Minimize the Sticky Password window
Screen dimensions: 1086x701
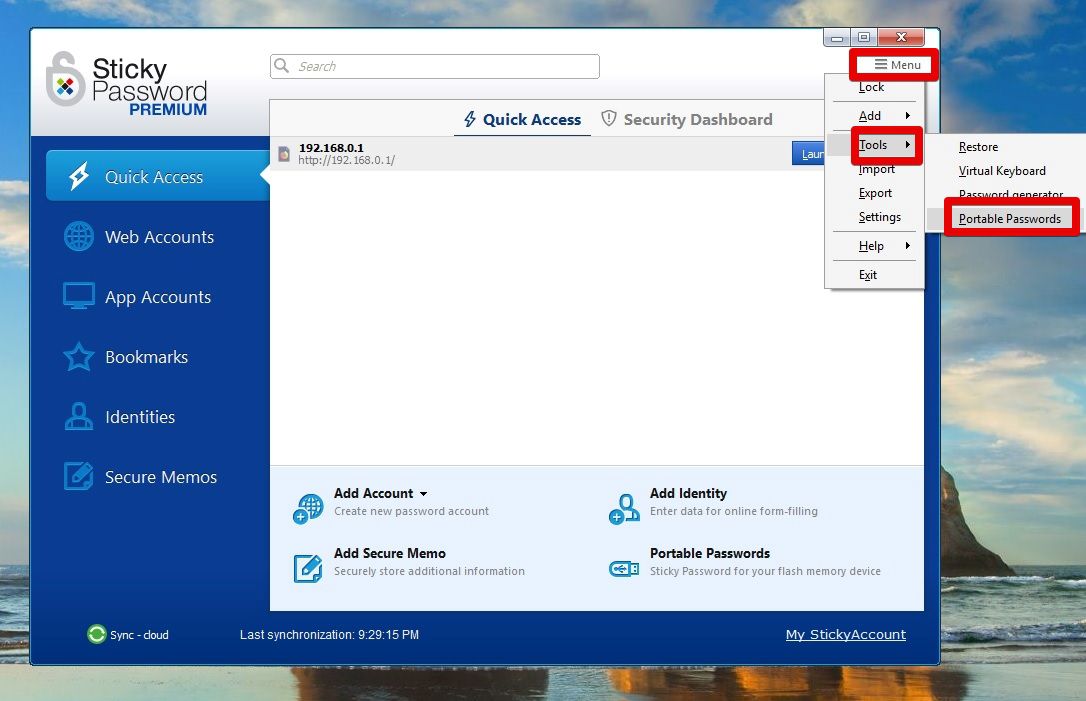pos(837,37)
